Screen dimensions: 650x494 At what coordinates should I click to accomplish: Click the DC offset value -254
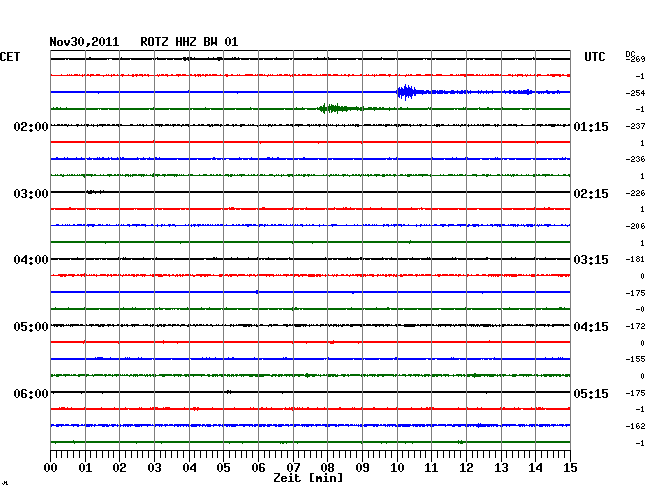point(635,93)
